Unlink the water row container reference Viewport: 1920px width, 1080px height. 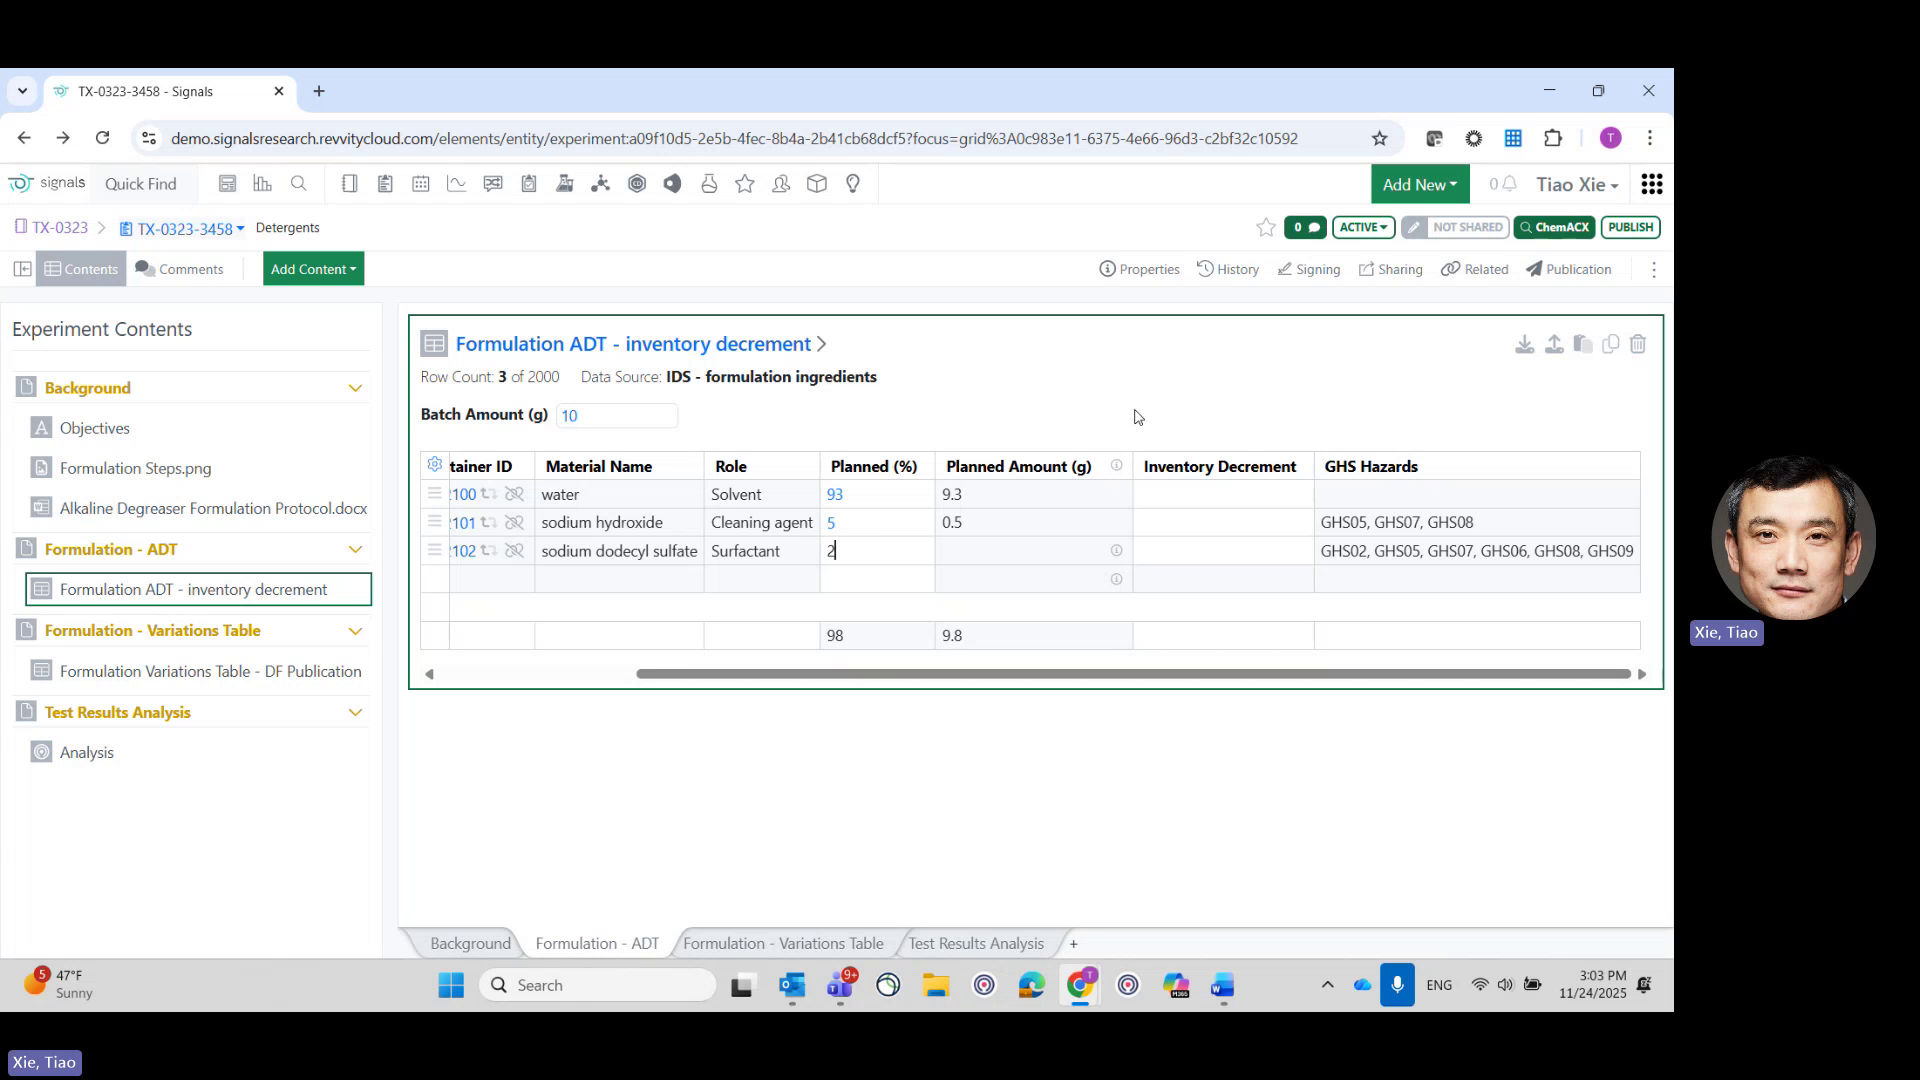point(515,493)
